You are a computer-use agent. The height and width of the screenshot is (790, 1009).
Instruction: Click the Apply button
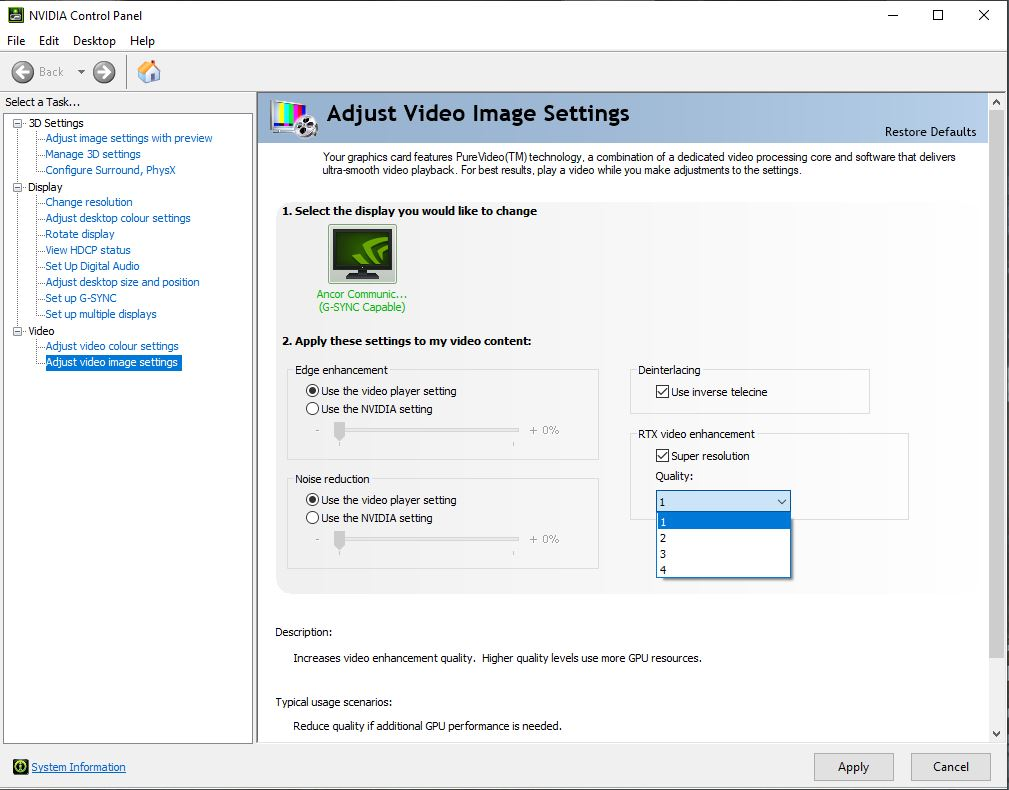pyautogui.click(x=853, y=767)
